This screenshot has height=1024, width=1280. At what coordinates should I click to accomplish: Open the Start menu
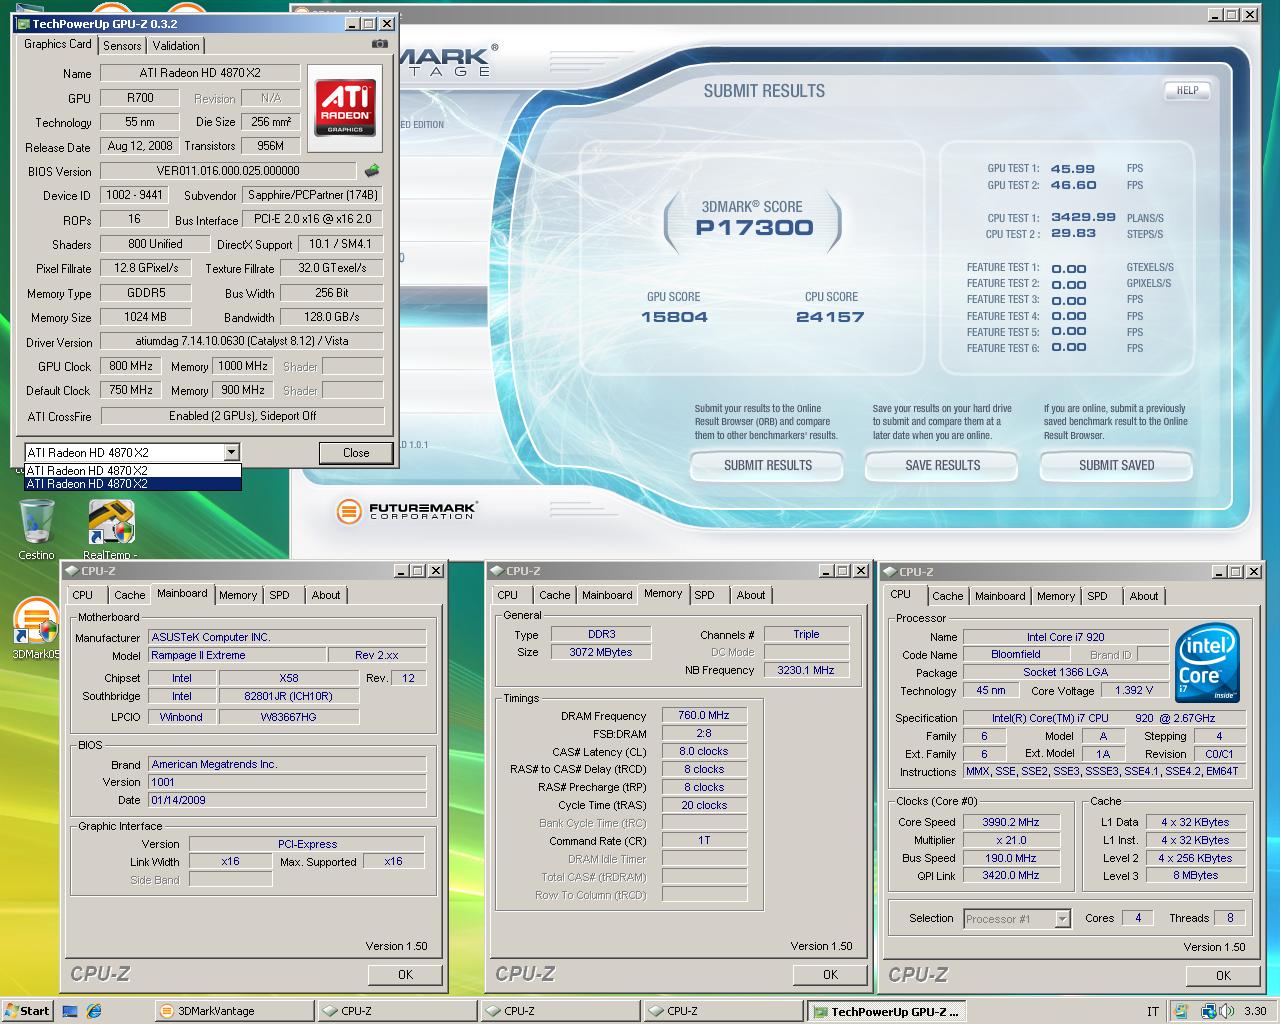[x=27, y=1011]
